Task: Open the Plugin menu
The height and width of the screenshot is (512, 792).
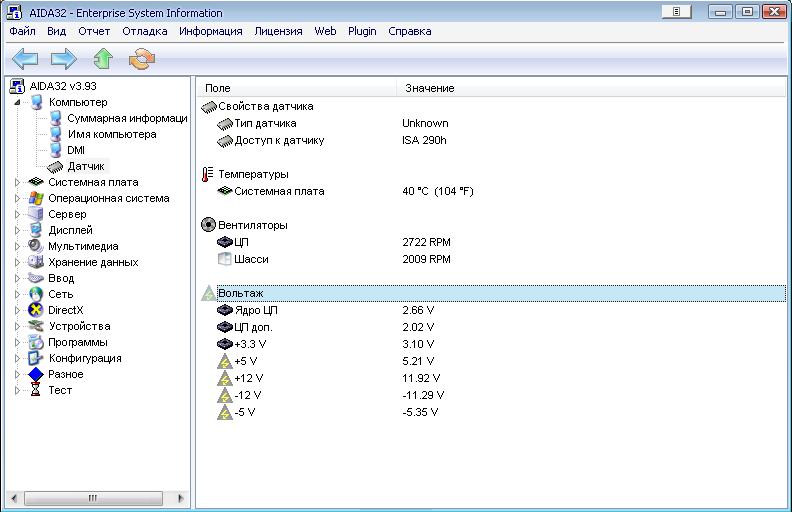Action: tap(362, 31)
